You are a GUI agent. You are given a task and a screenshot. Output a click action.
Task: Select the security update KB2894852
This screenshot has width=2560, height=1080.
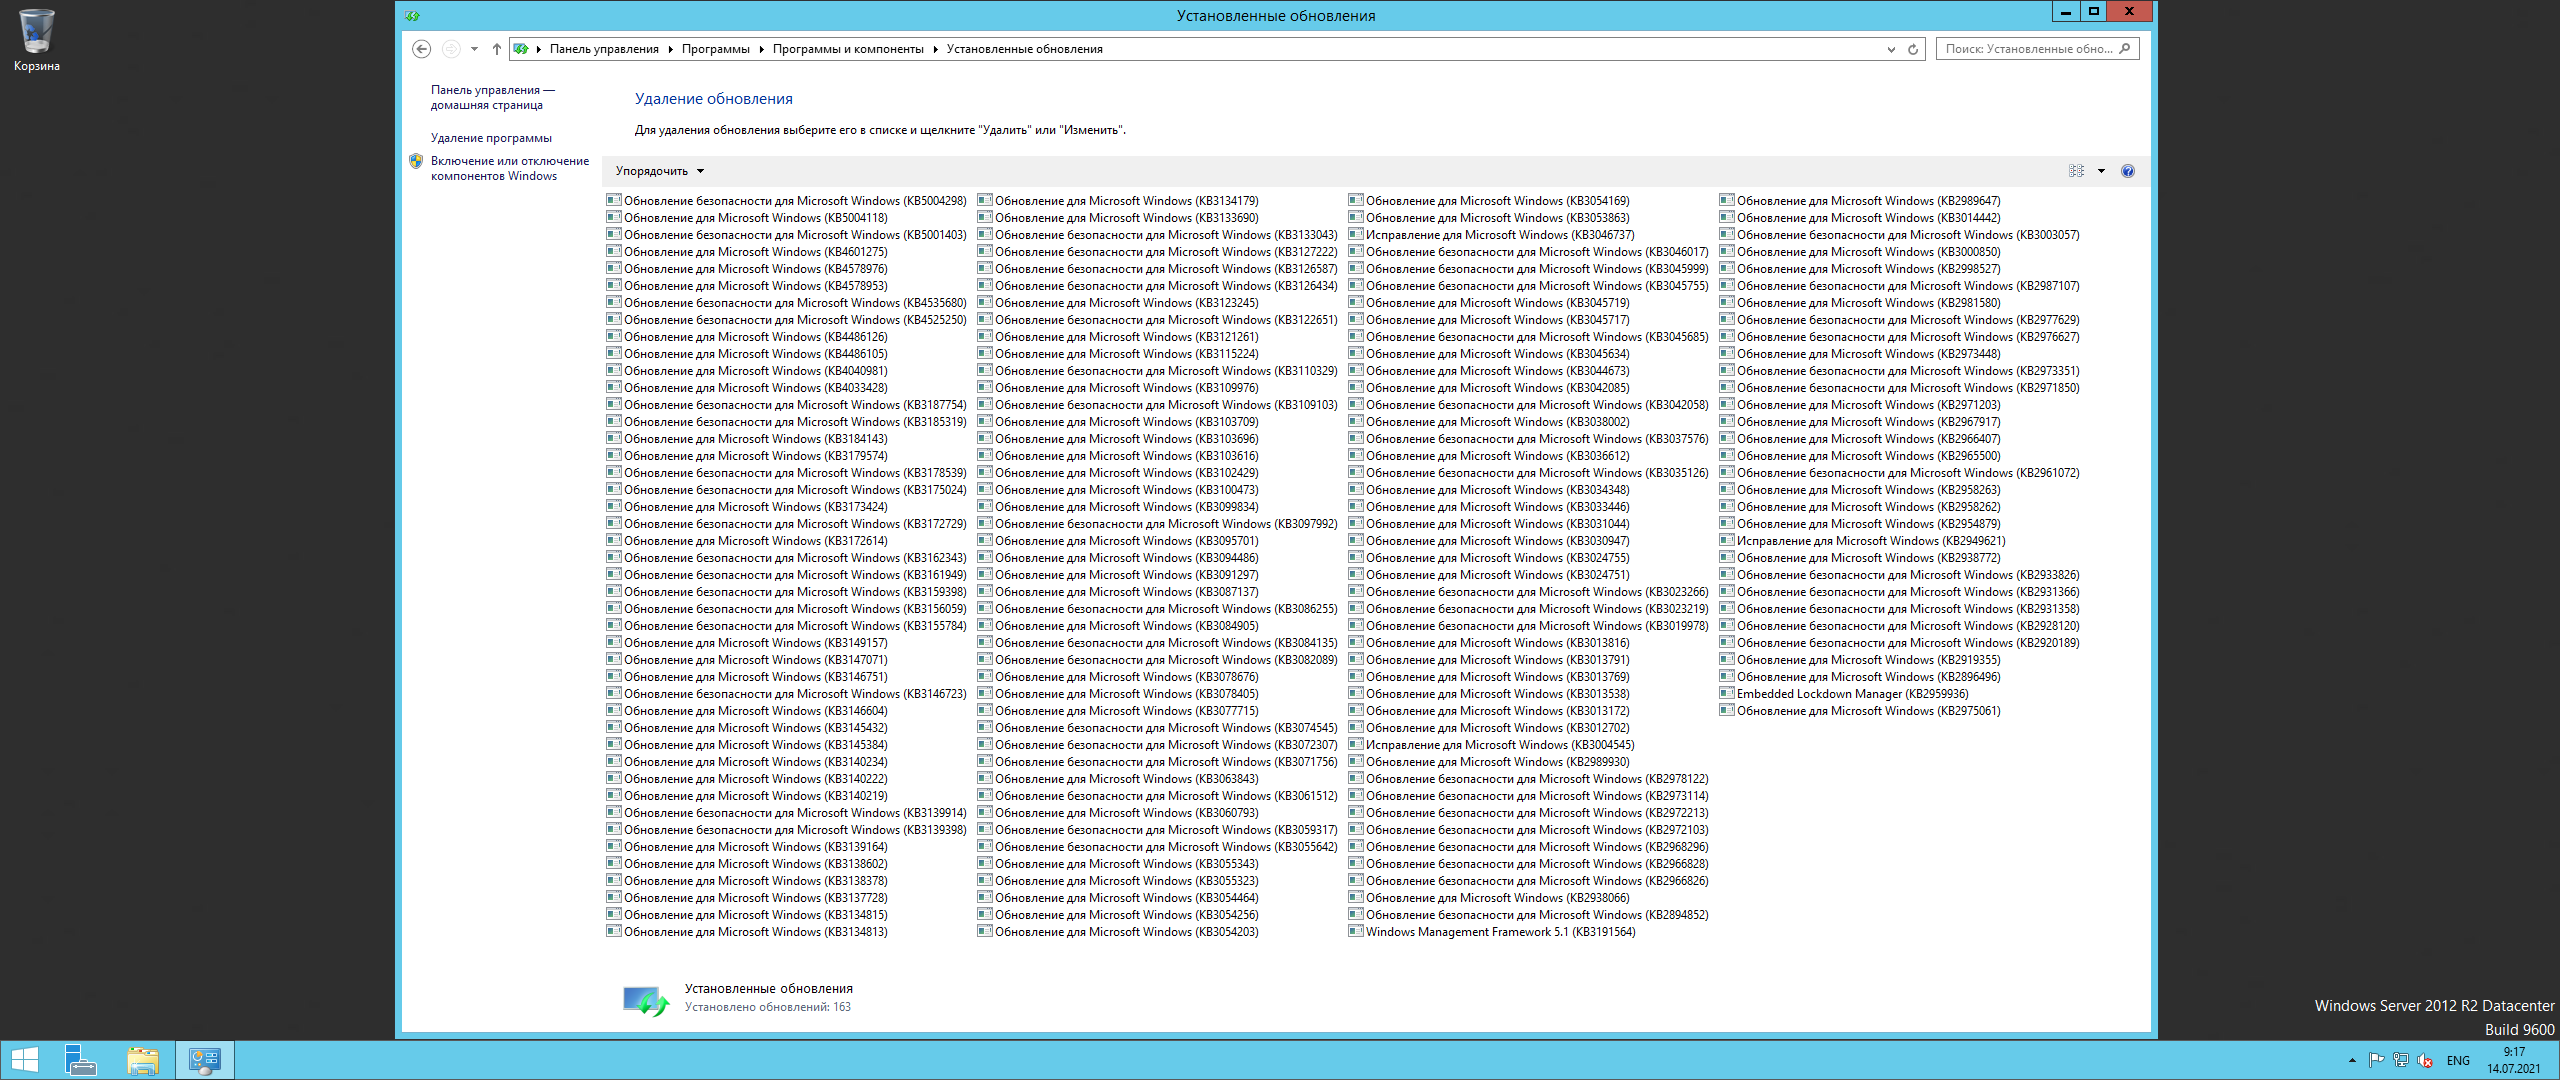1529,914
